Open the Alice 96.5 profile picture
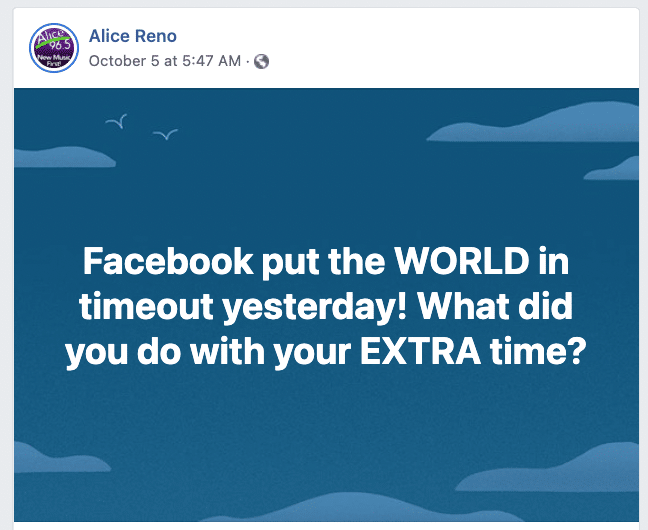This screenshot has width=648, height=530. 53,48
